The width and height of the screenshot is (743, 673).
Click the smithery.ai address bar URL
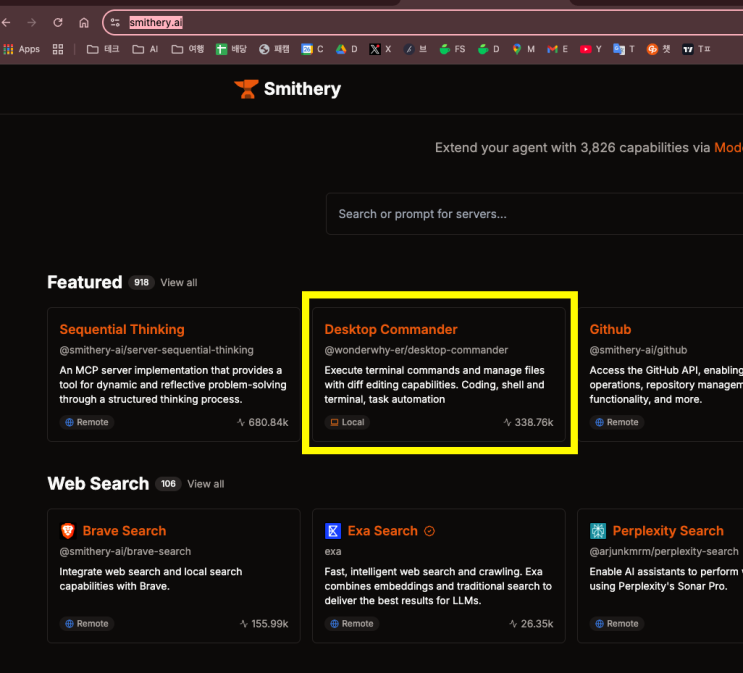pyautogui.click(x=156, y=22)
